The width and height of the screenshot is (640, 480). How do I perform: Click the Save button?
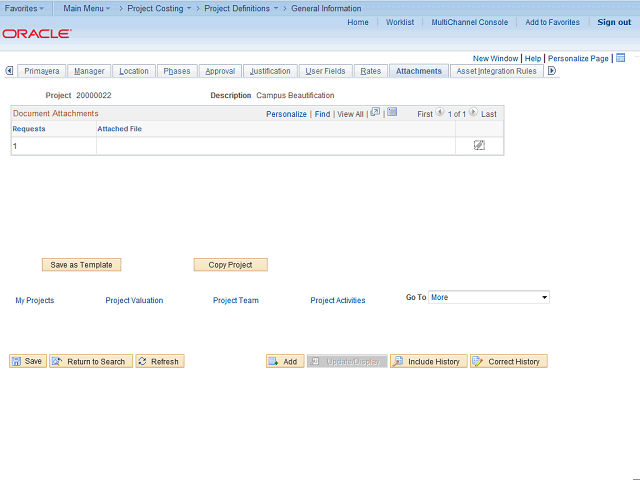[28, 361]
